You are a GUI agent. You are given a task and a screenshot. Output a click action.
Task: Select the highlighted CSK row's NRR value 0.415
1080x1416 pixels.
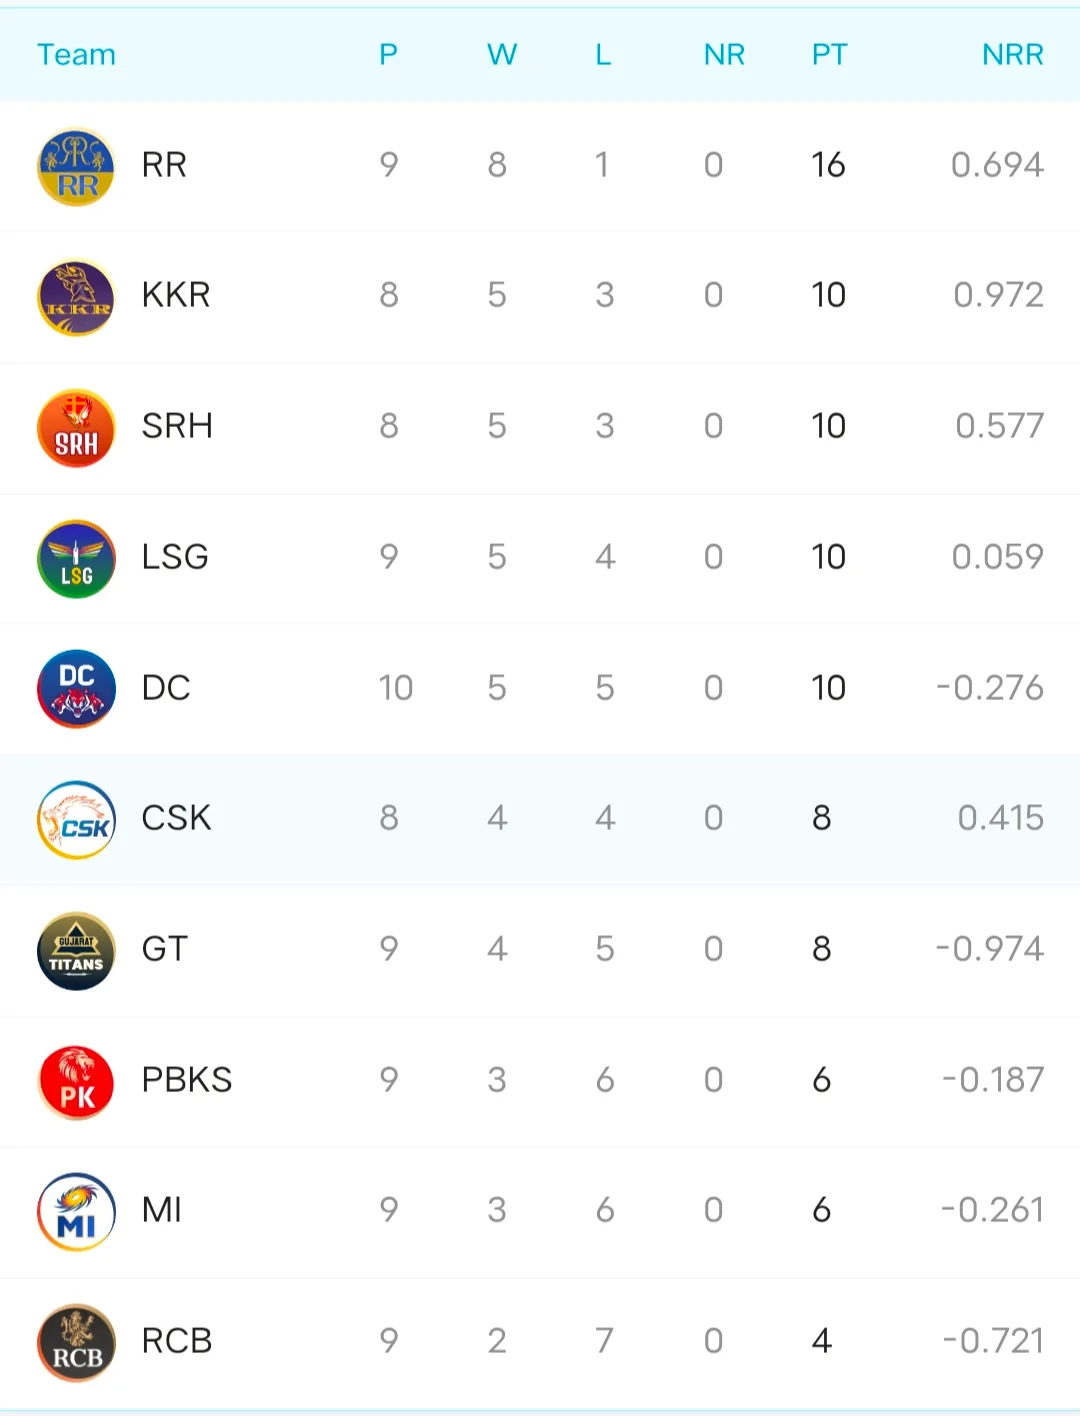tap(1000, 818)
